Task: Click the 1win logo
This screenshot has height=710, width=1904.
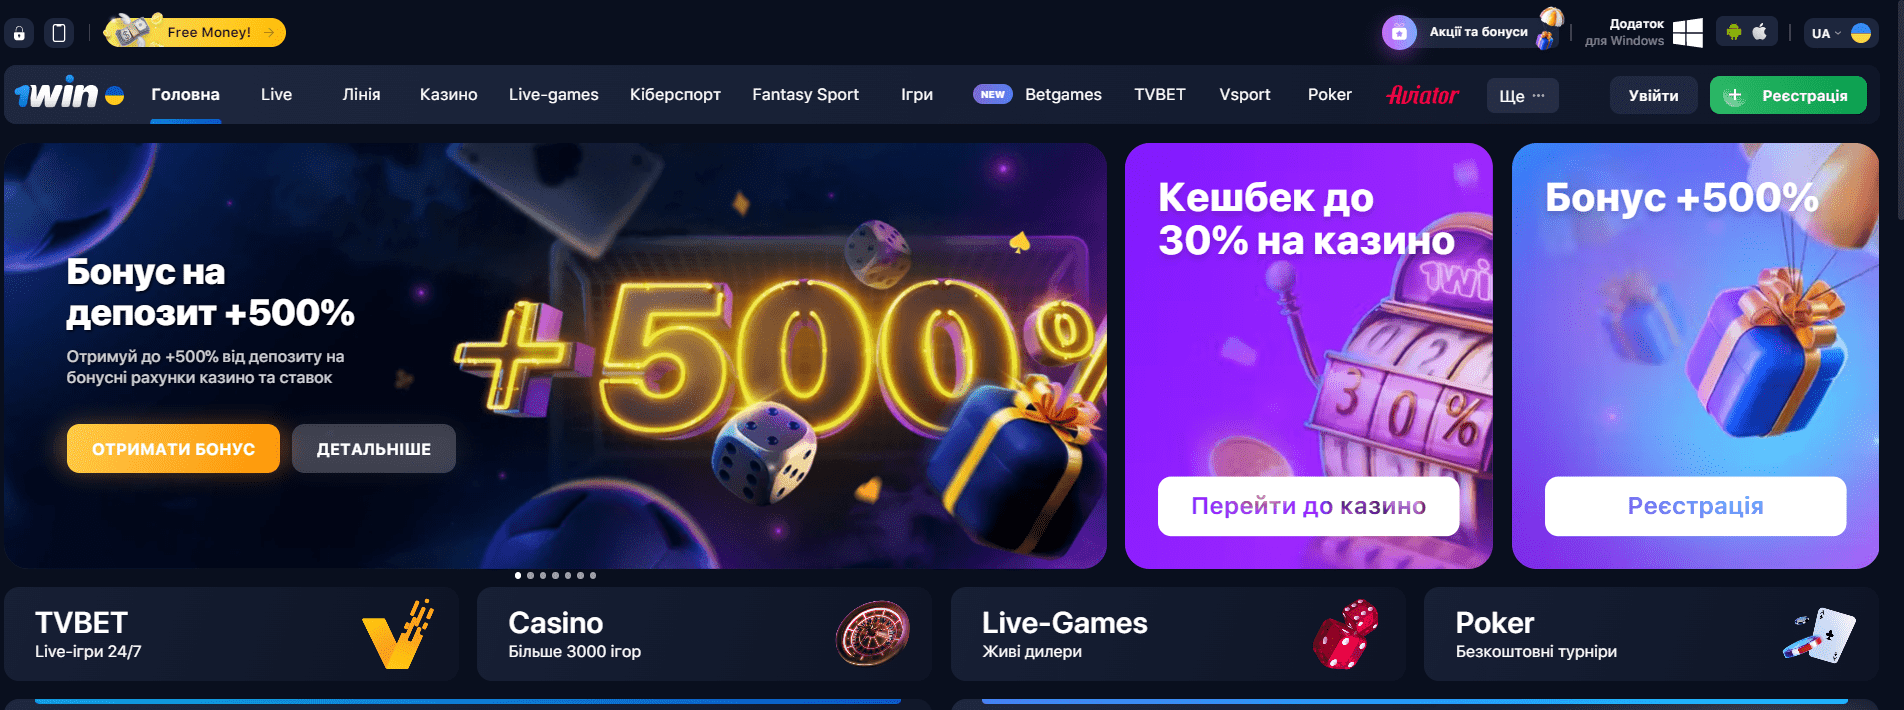Action: 69,94
